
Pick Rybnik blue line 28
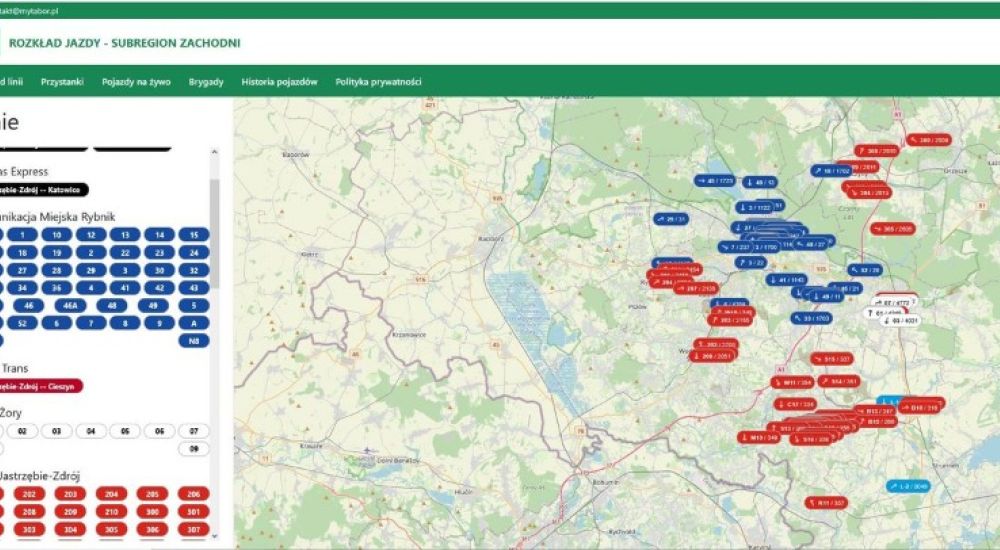(x=57, y=270)
